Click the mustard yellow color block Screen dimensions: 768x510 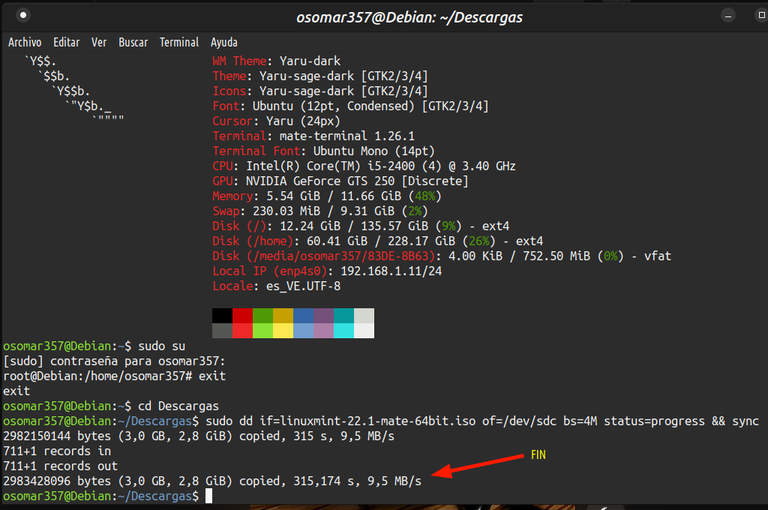(283, 316)
